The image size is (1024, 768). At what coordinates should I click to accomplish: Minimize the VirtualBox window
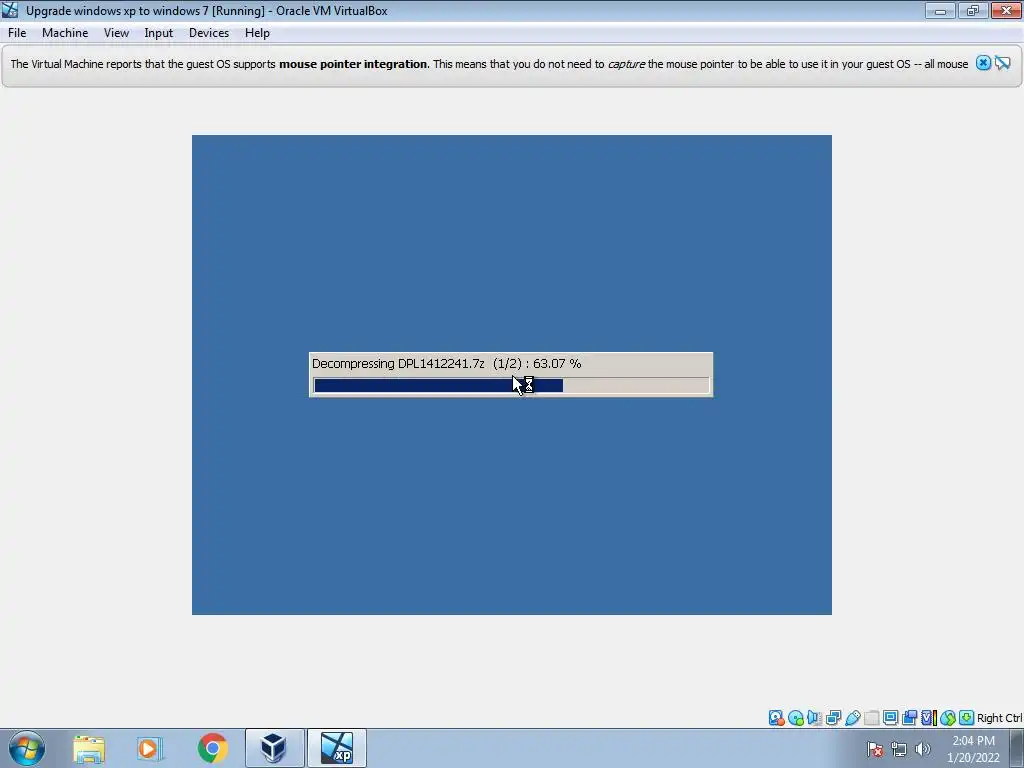click(x=940, y=10)
